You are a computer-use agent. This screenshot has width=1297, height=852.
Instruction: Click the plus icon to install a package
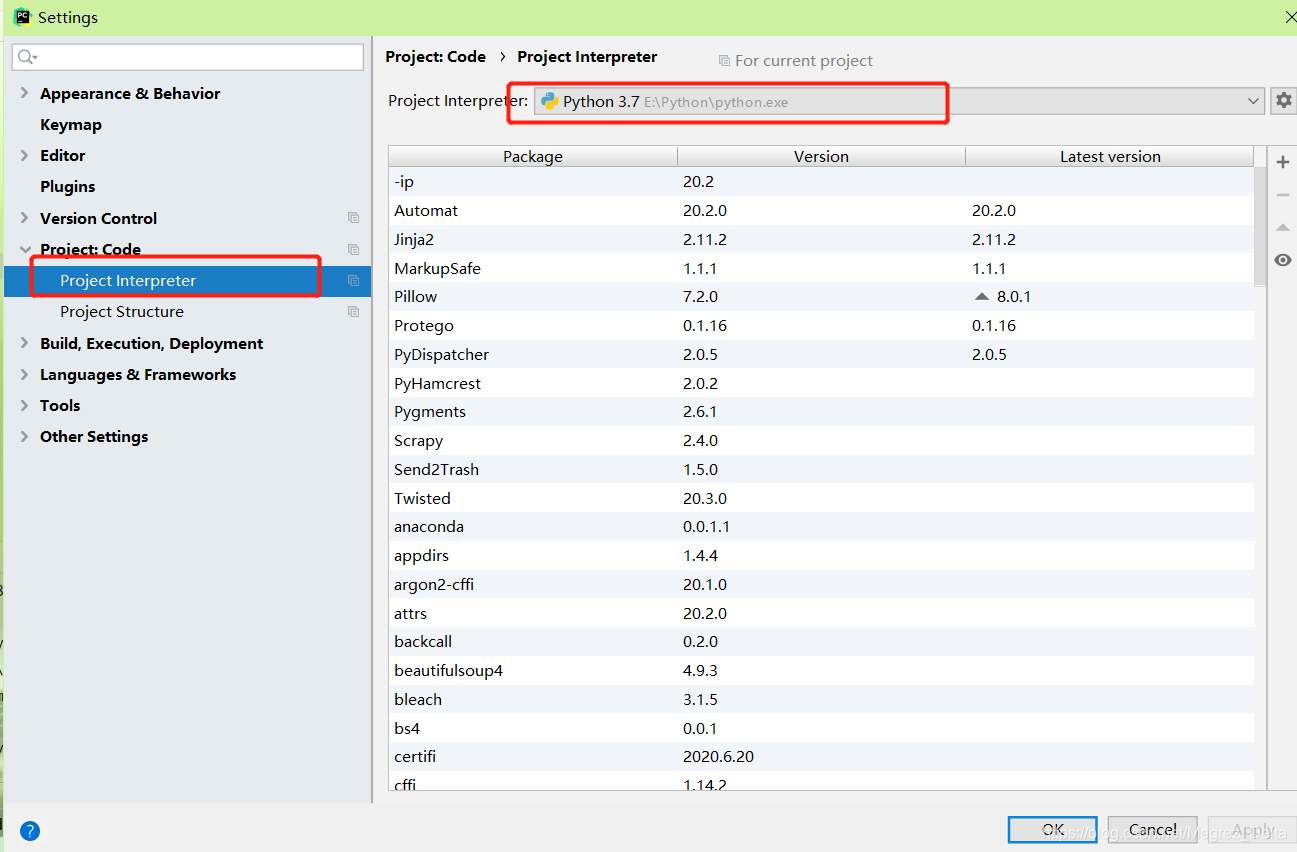(x=1283, y=162)
